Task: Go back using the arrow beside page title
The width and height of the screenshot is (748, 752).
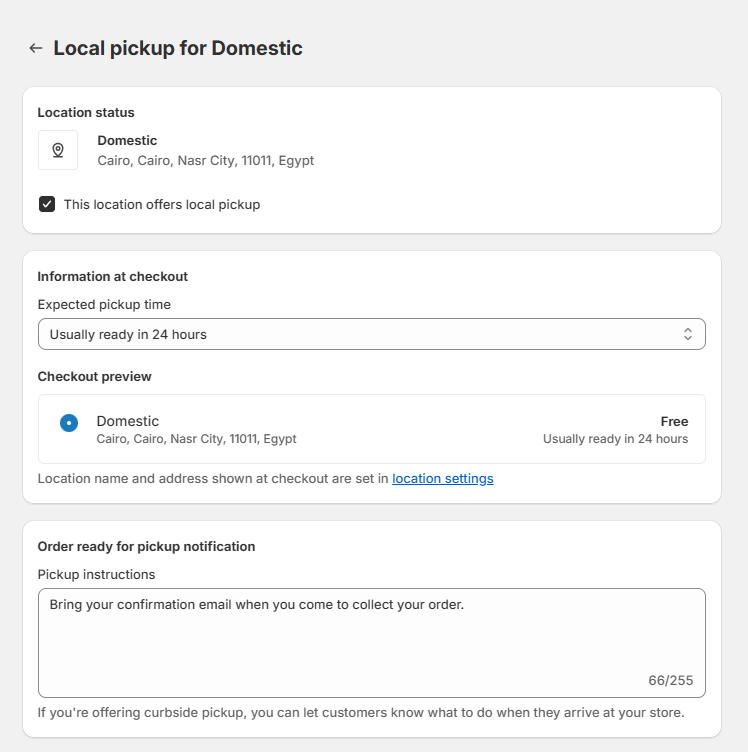Action: (x=36, y=48)
